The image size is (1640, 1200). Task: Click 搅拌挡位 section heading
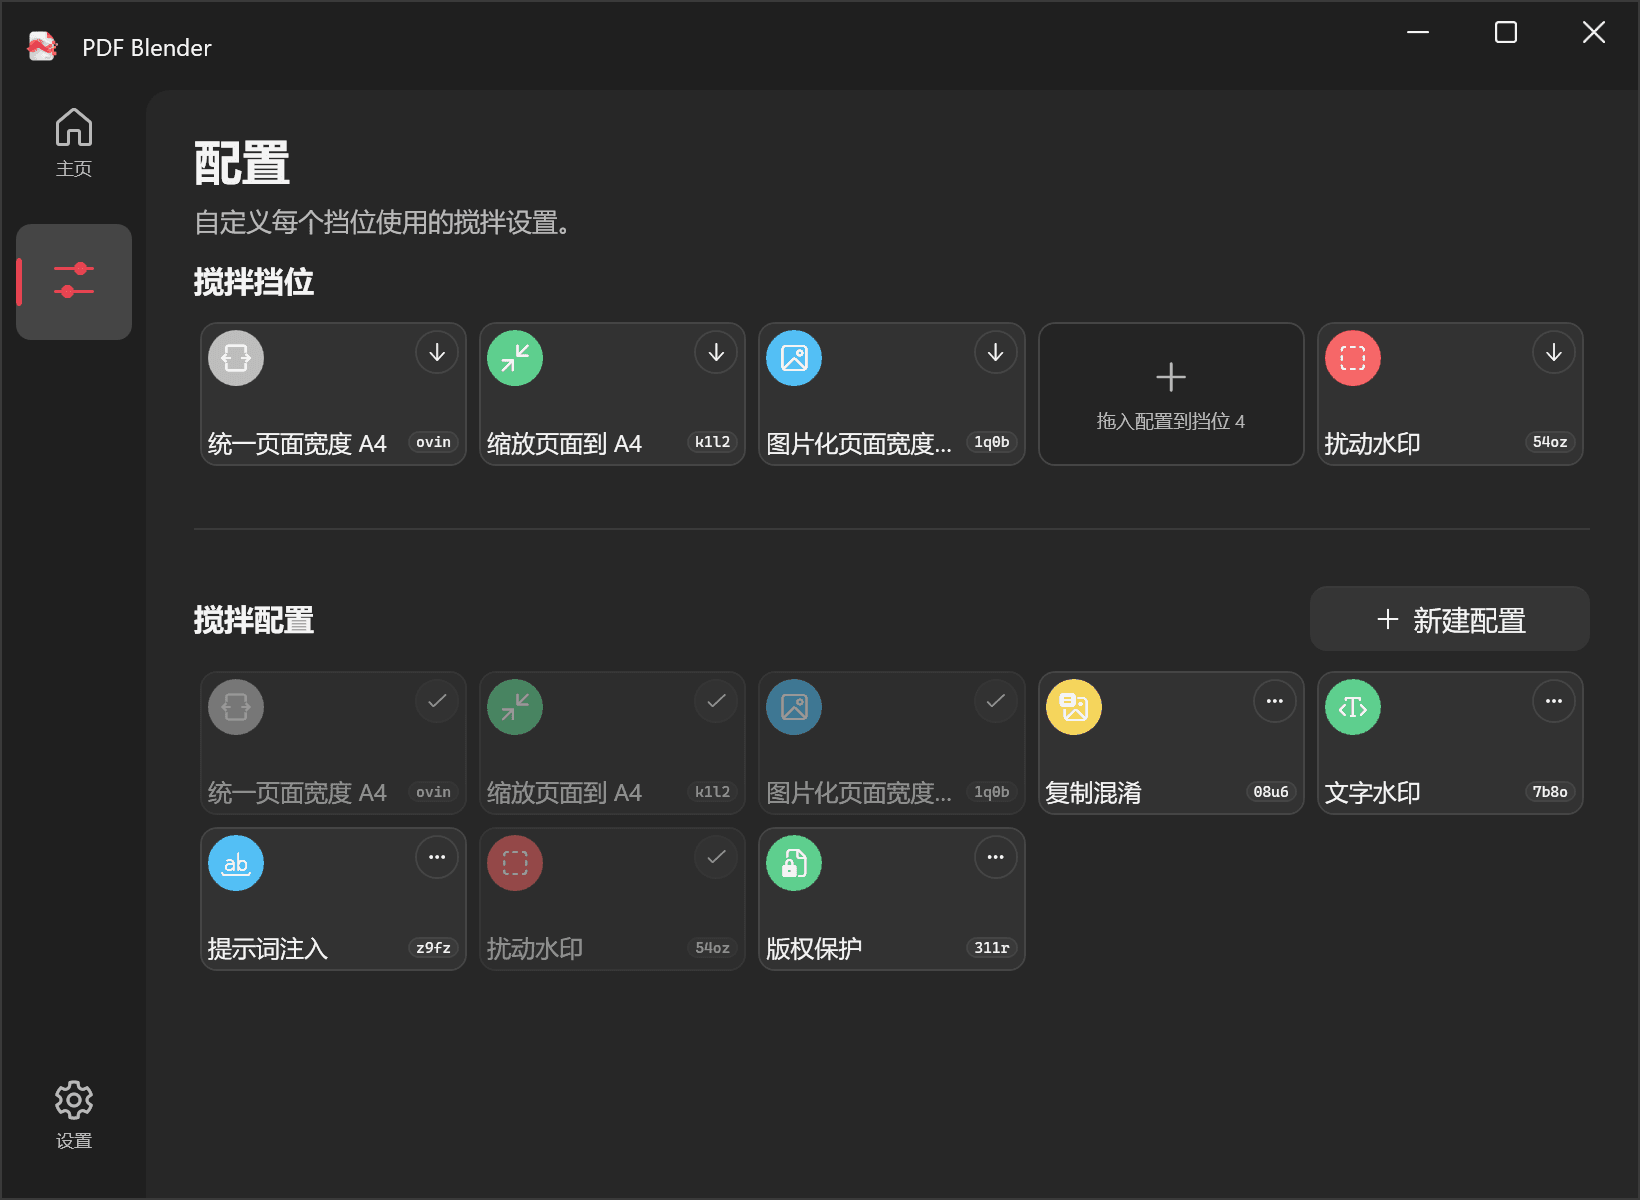[x=254, y=282]
